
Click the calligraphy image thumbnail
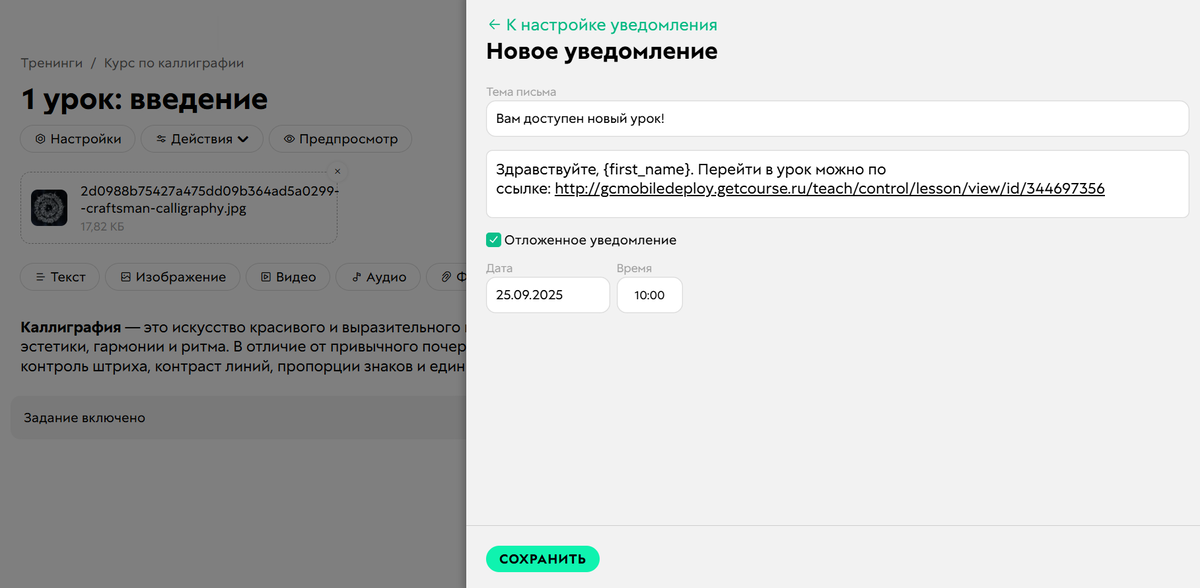pyautogui.click(x=49, y=207)
